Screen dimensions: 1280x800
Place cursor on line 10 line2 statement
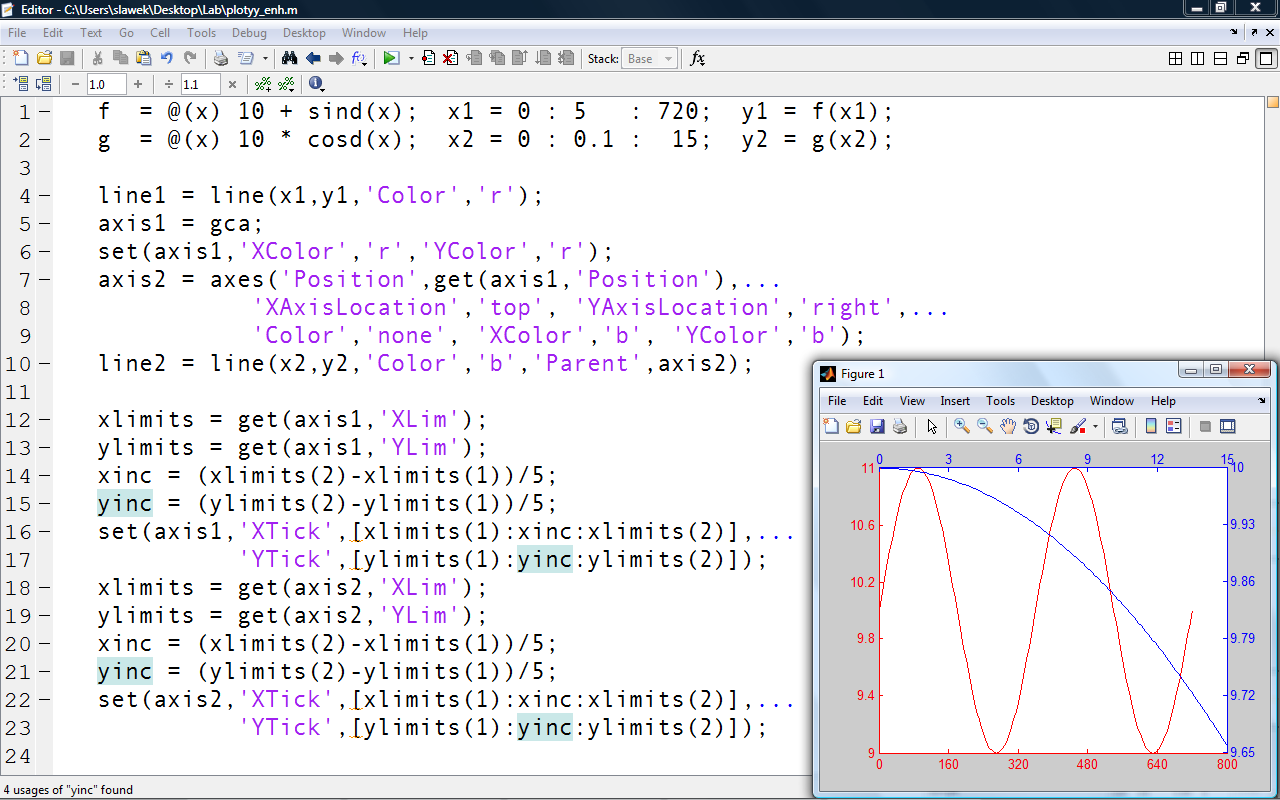(425, 364)
